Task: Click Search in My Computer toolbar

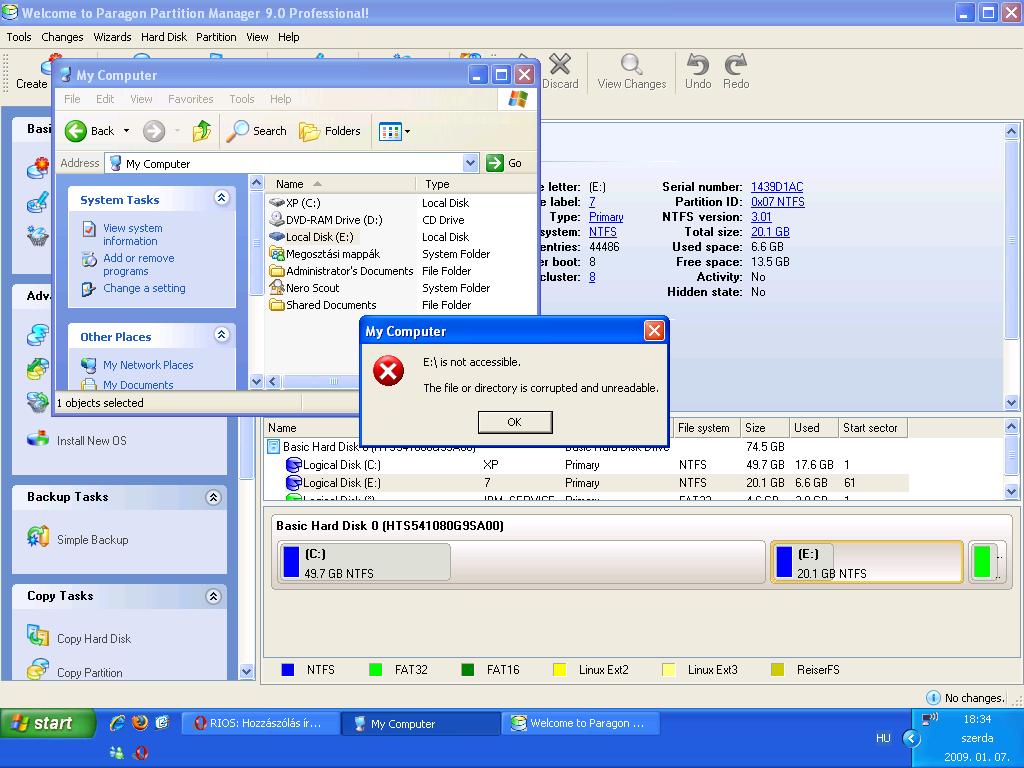Action: 257,131
